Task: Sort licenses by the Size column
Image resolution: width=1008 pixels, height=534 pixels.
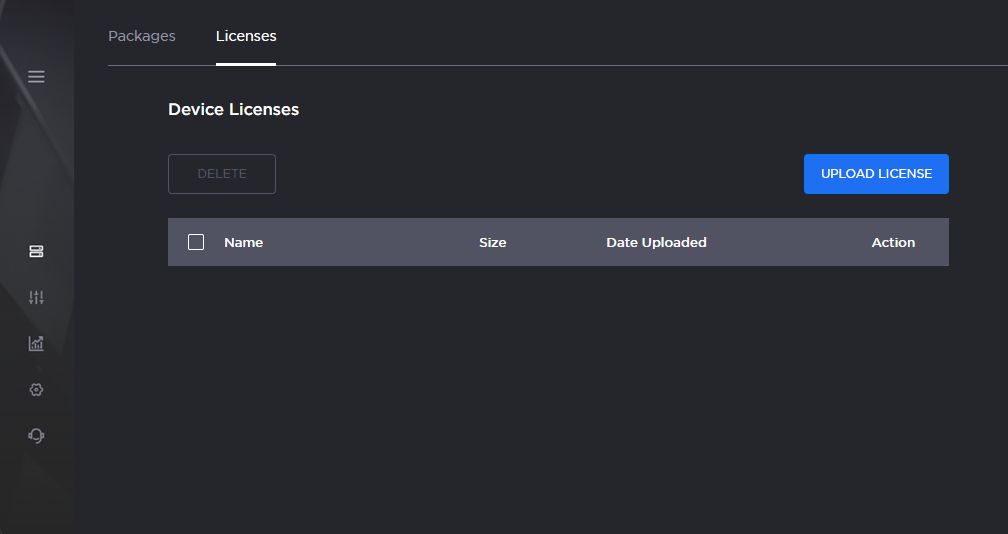Action: click(492, 242)
